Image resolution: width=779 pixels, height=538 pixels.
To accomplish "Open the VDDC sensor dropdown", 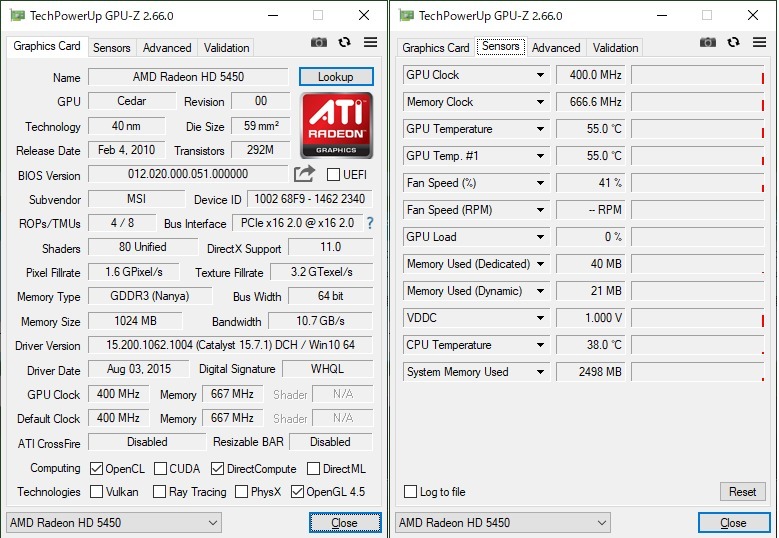I will click(x=540, y=318).
